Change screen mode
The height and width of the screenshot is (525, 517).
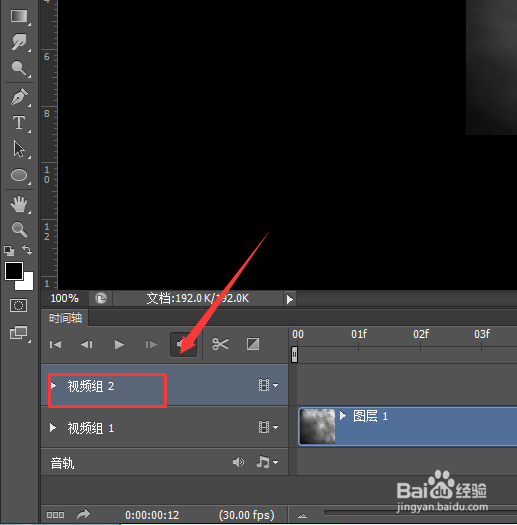coord(18,333)
